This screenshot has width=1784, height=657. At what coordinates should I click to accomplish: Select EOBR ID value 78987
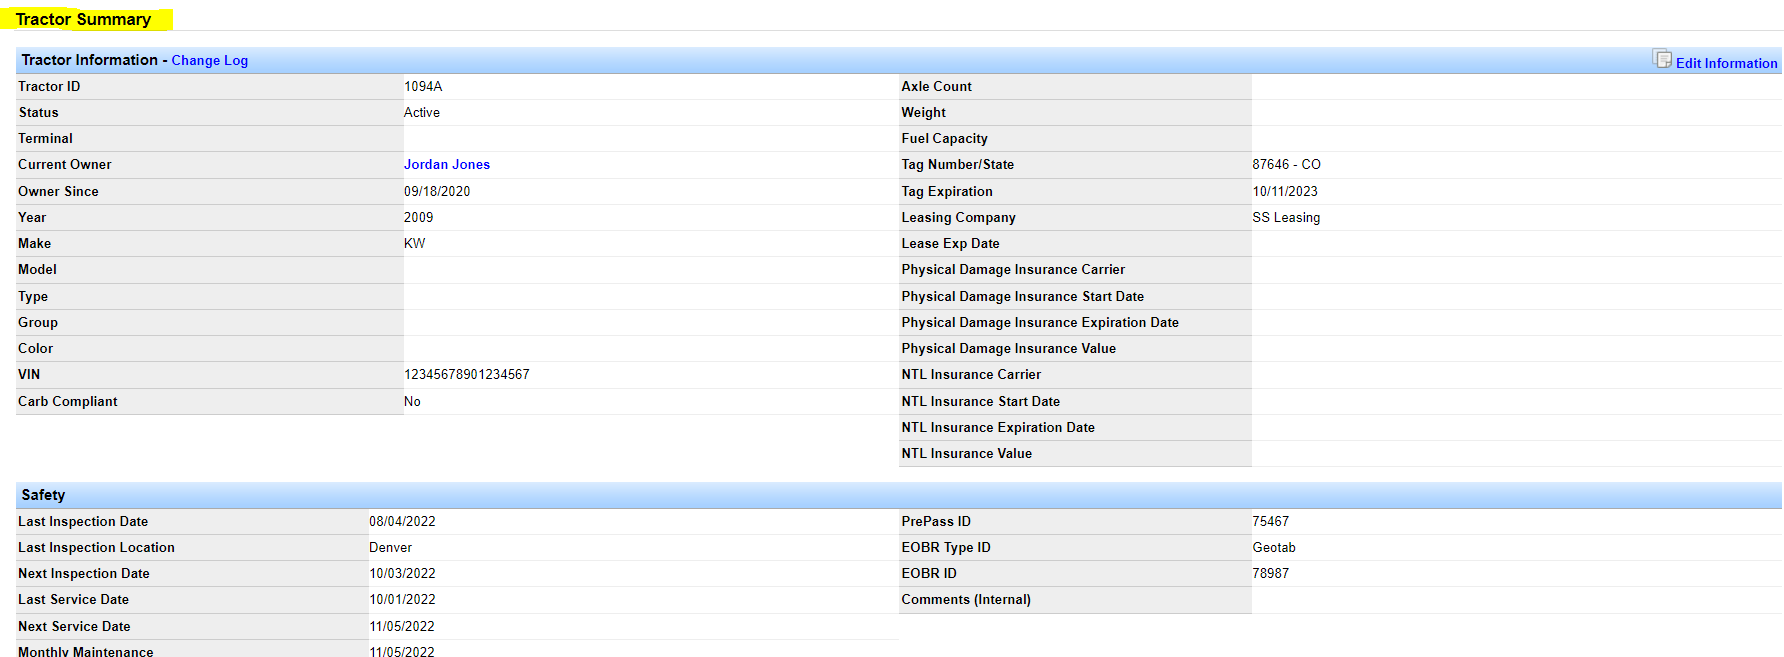[x=1270, y=574]
